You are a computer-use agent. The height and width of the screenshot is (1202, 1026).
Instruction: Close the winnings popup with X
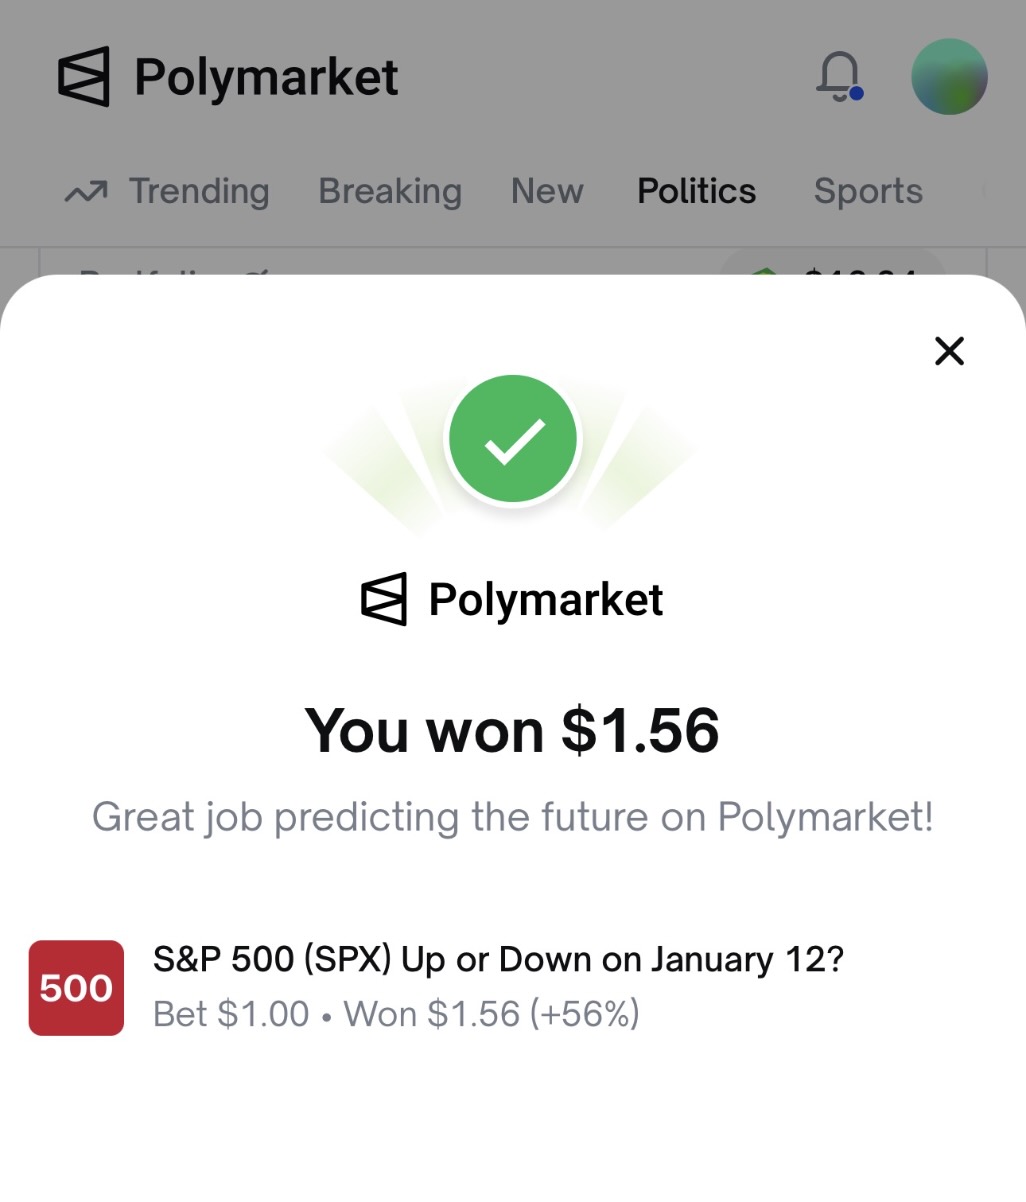coord(949,351)
